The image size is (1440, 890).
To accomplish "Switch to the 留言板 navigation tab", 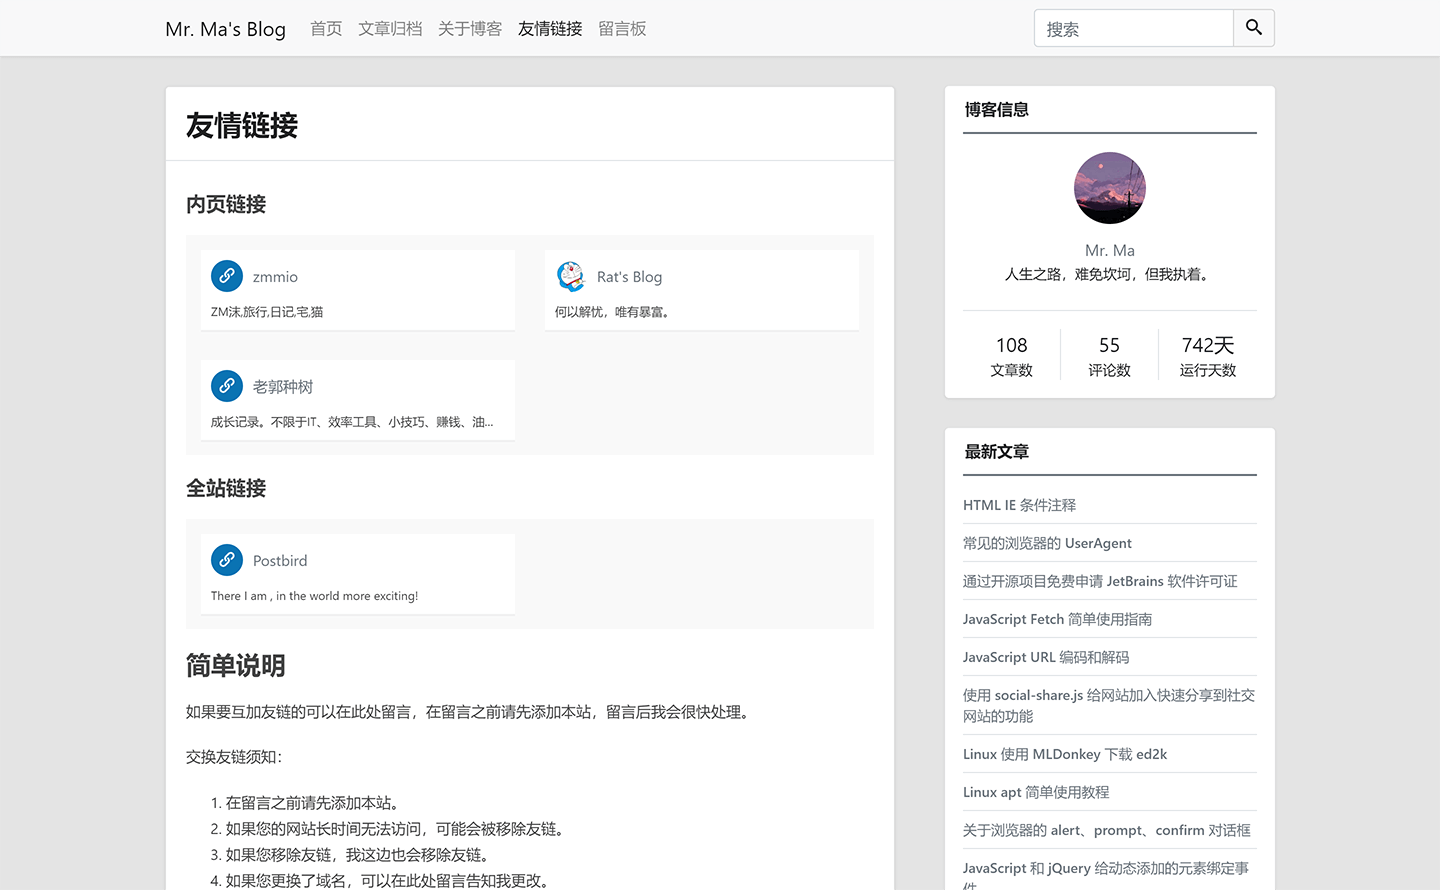I will coord(622,28).
